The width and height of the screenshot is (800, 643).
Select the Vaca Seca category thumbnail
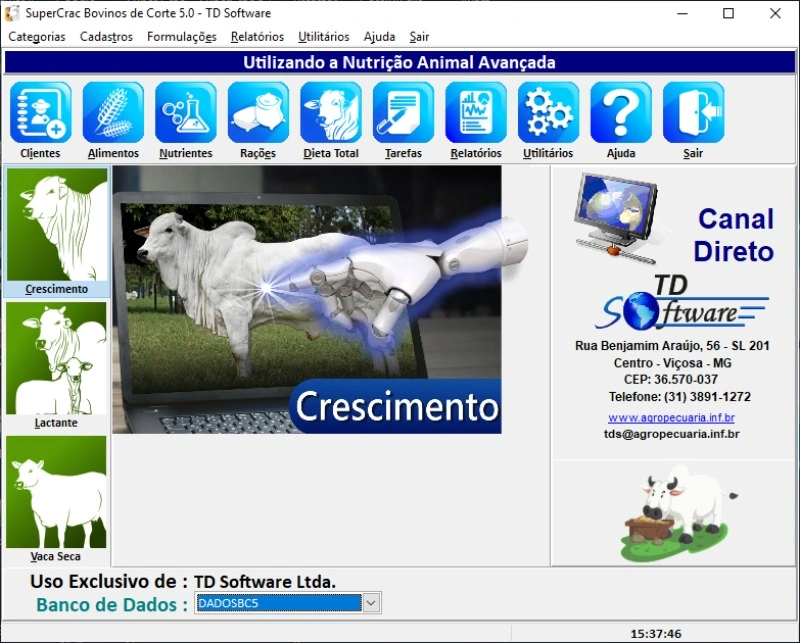pyautogui.click(x=57, y=492)
